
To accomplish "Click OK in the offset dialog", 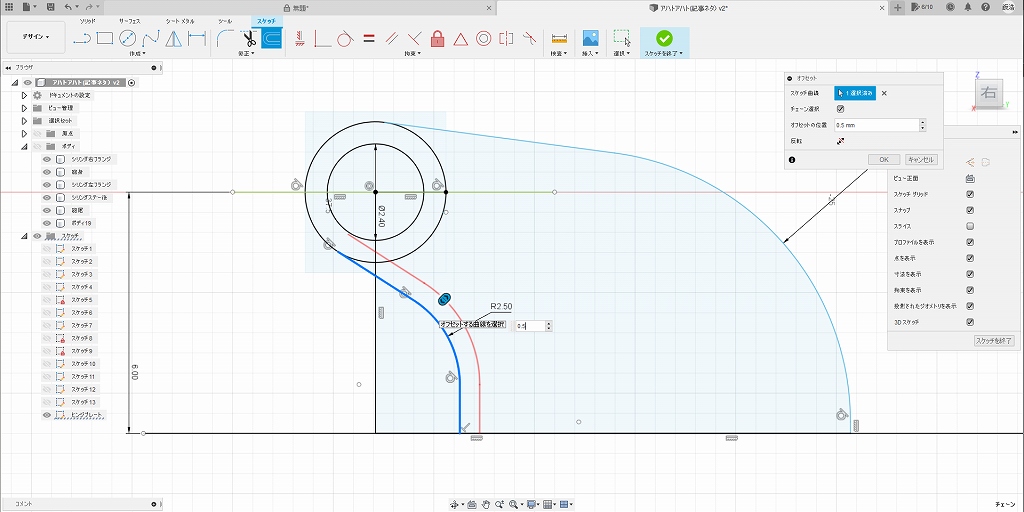I will (x=883, y=159).
